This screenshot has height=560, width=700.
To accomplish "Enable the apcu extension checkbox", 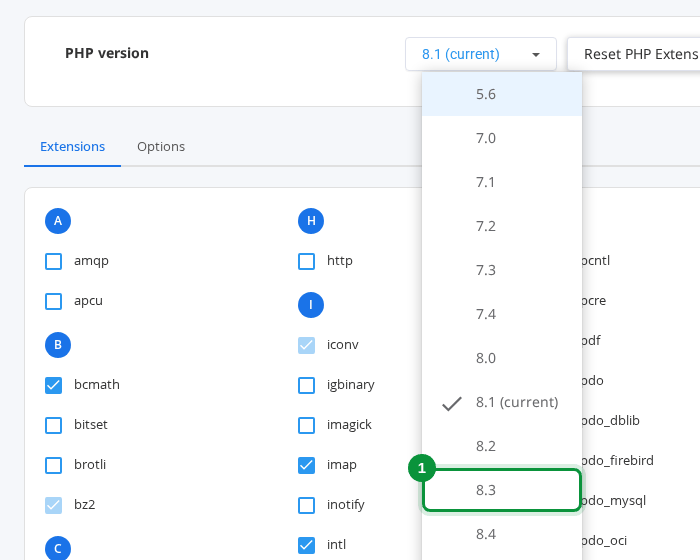I will (x=54, y=301).
